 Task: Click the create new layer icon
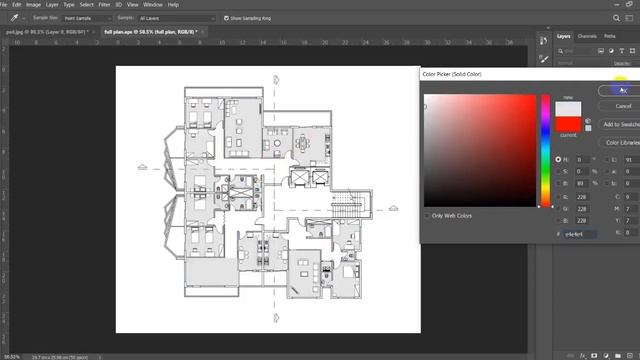(630, 356)
